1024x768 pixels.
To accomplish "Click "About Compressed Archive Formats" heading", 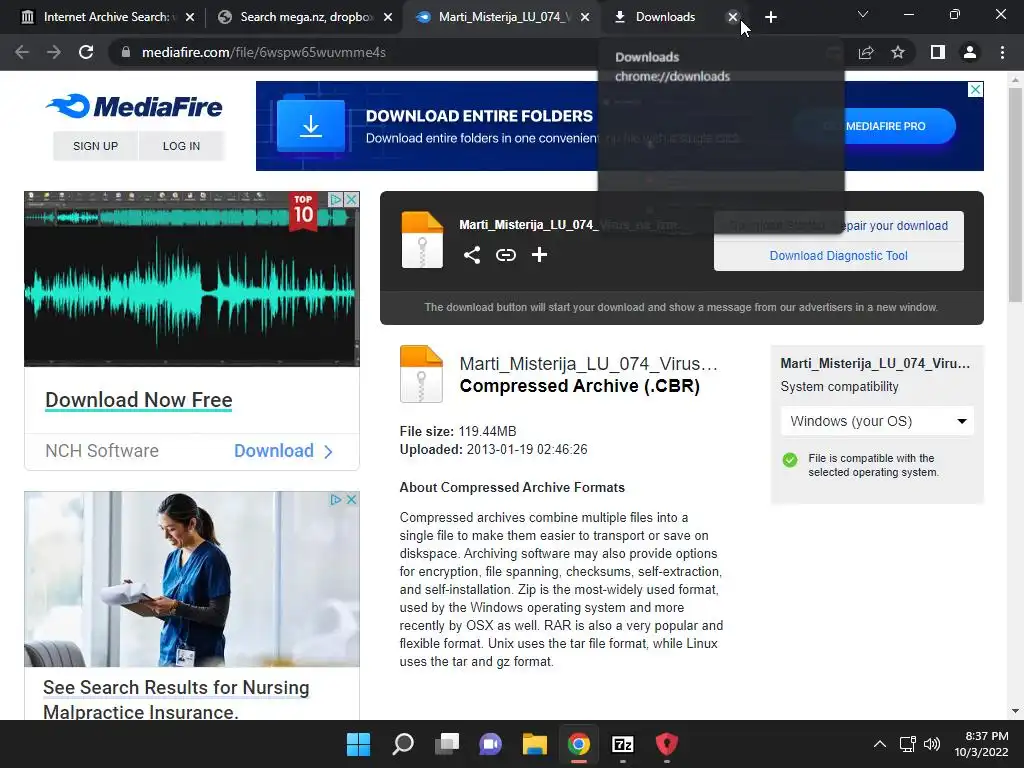I will click(x=512, y=487).
